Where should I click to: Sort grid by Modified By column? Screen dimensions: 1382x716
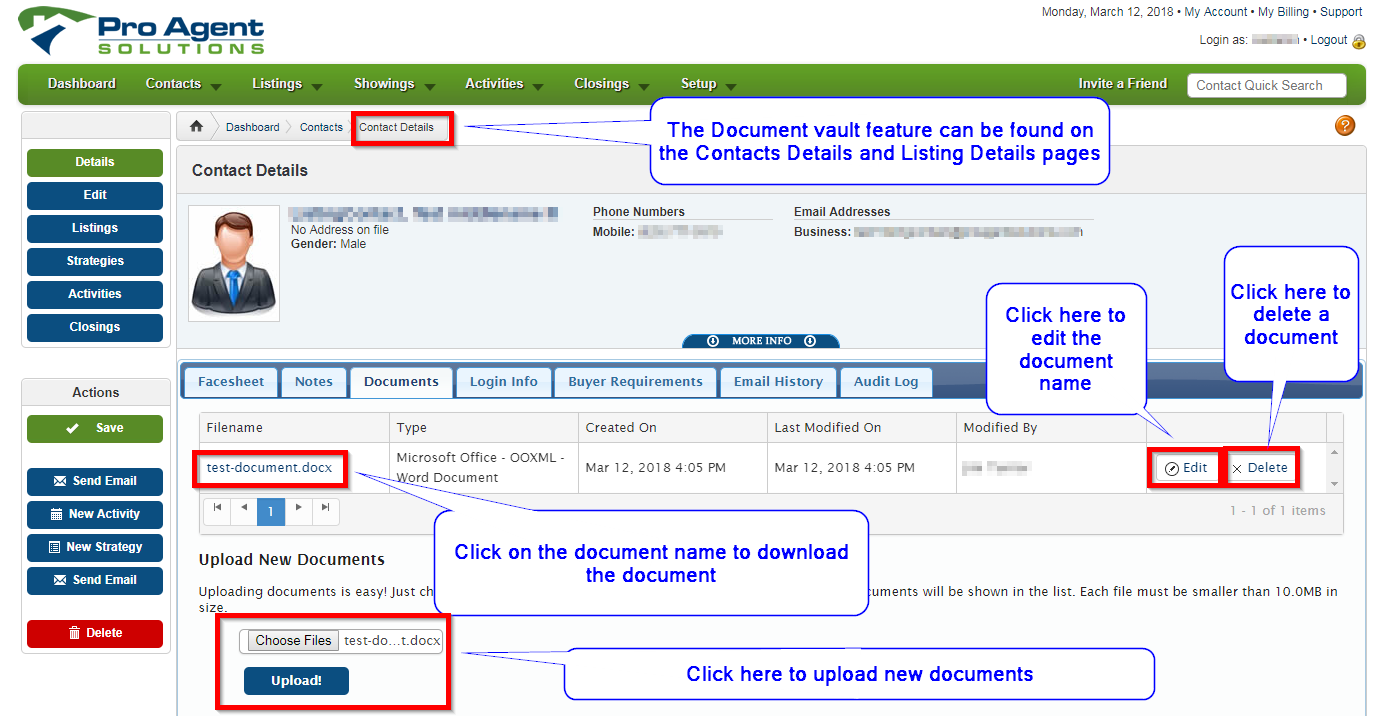1050,427
